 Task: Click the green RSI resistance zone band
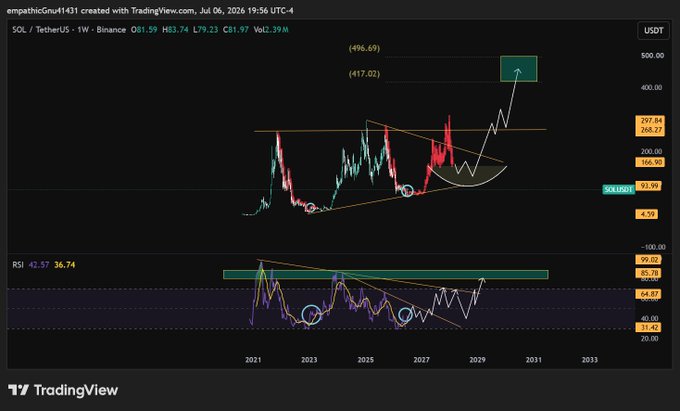pyautogui.click(x=386, y=274)
